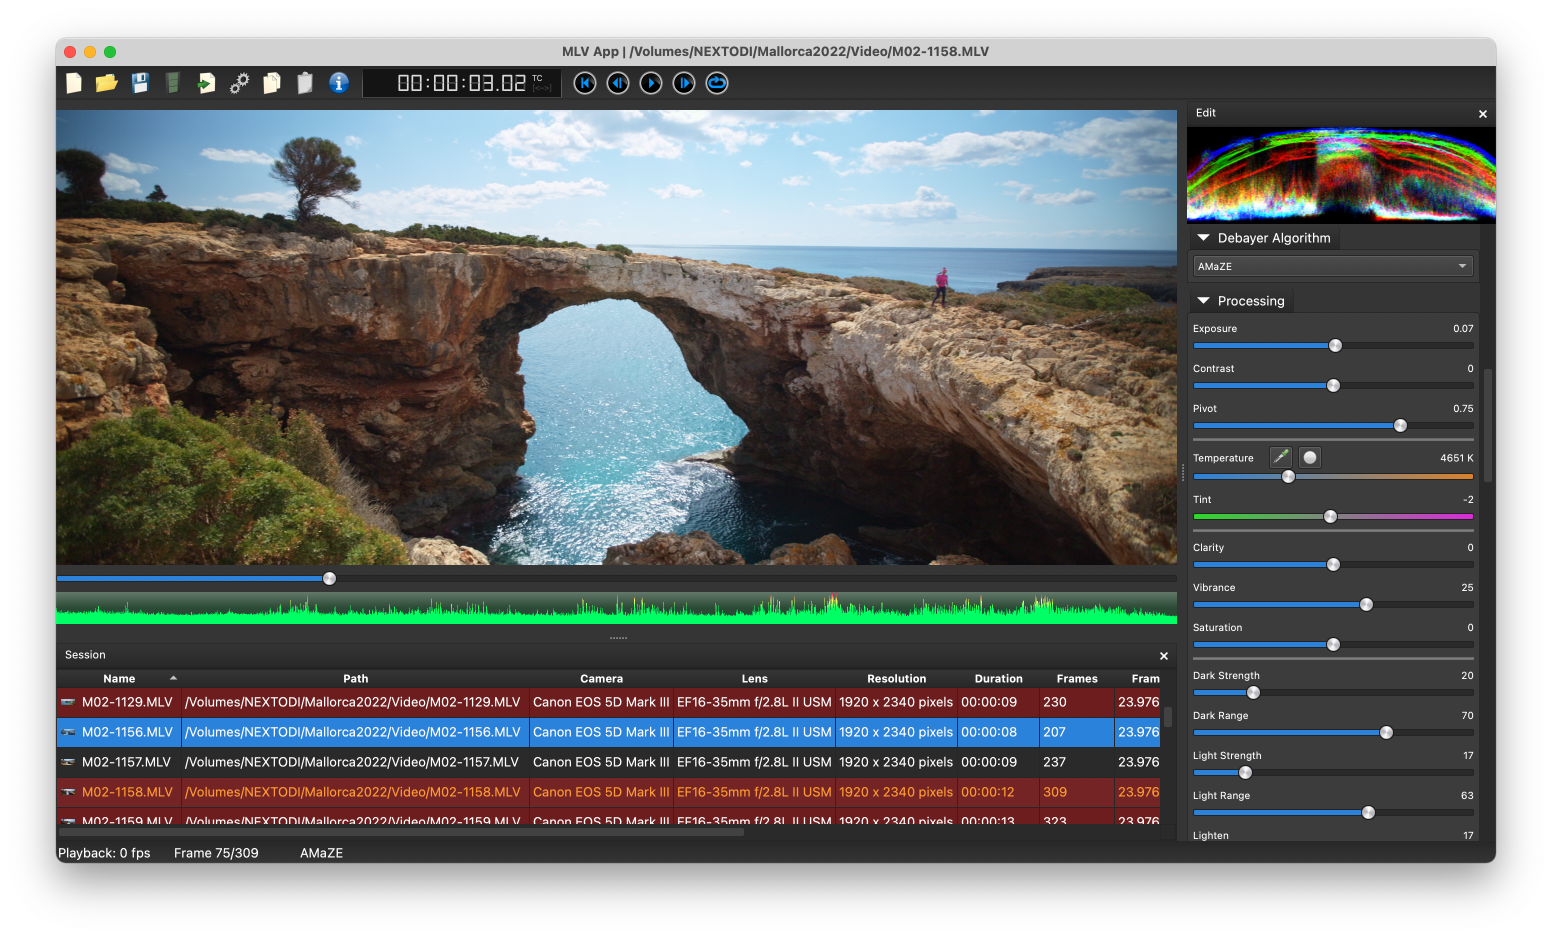Sort the session list by Name header
Viewport: 1552px width, 937px height.
[119, 678]
